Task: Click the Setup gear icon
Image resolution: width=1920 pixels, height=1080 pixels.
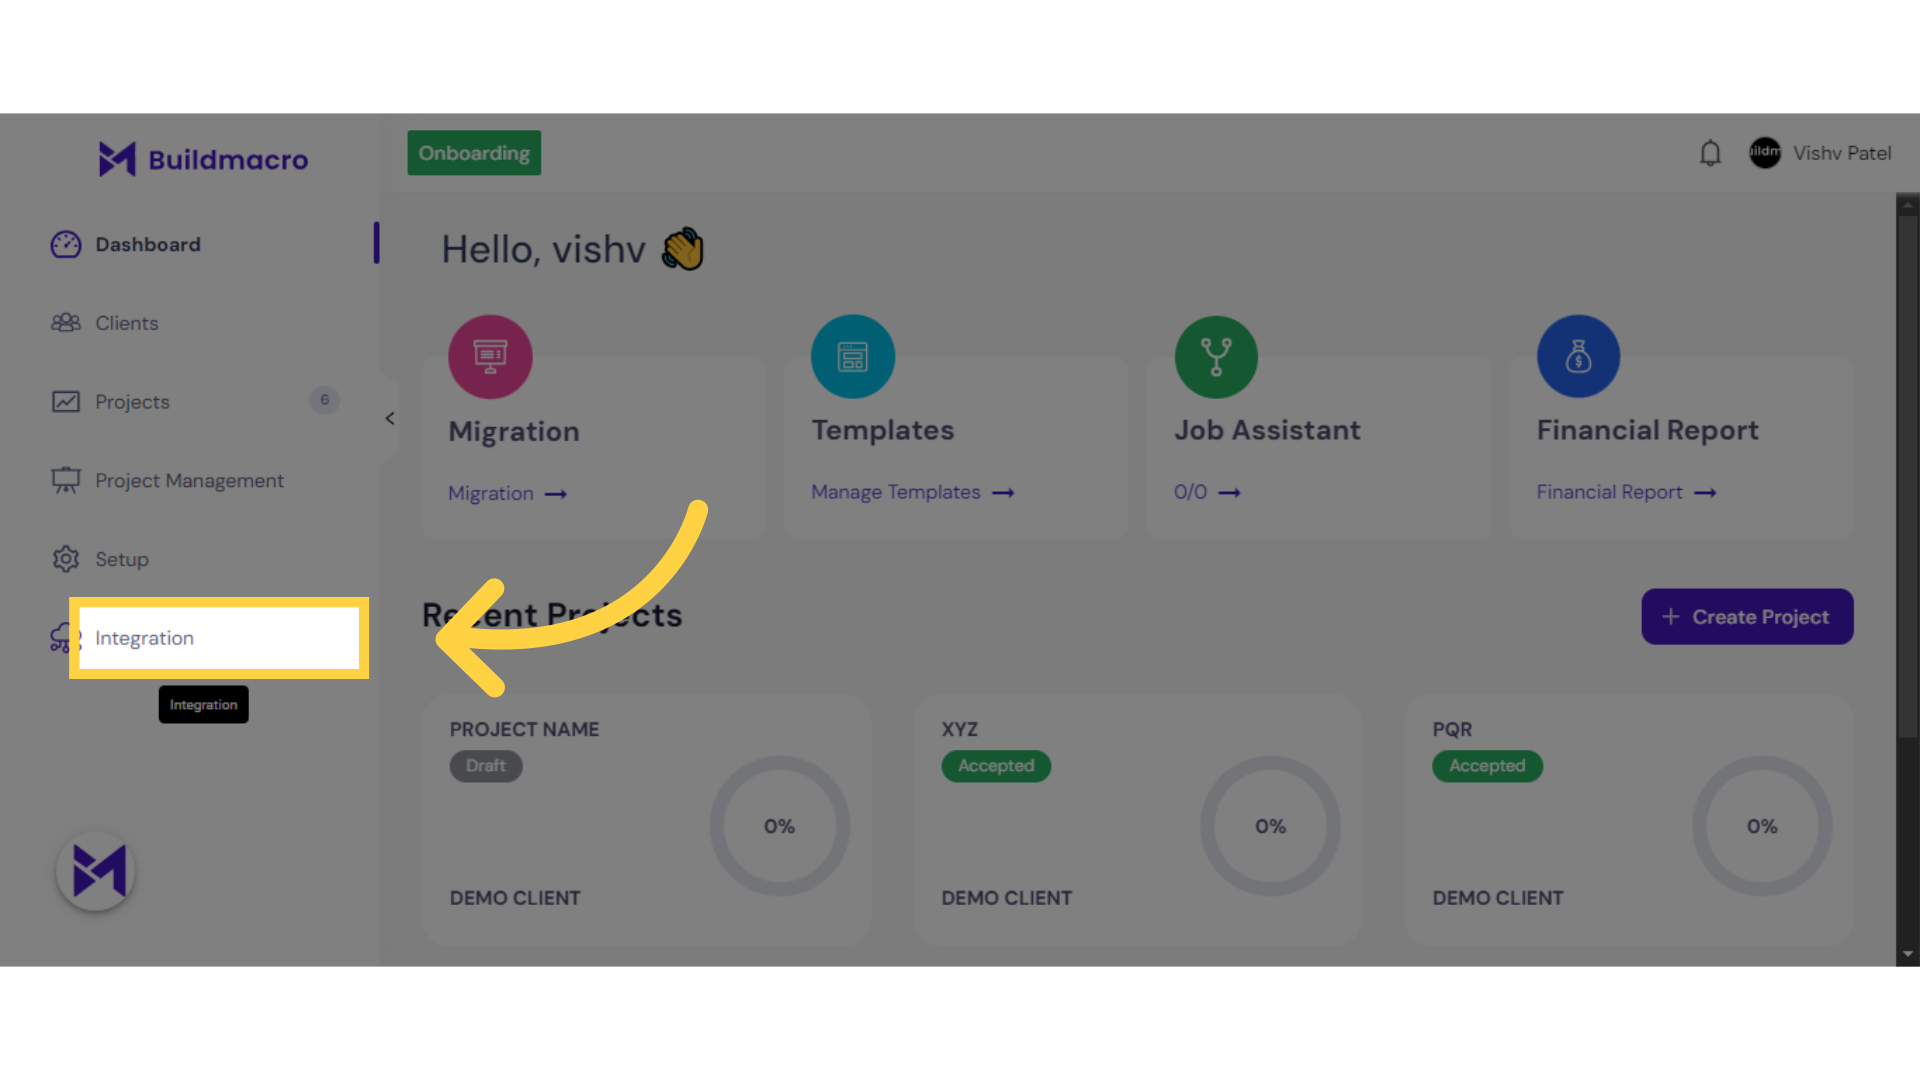Action: (x=66, y=559)
